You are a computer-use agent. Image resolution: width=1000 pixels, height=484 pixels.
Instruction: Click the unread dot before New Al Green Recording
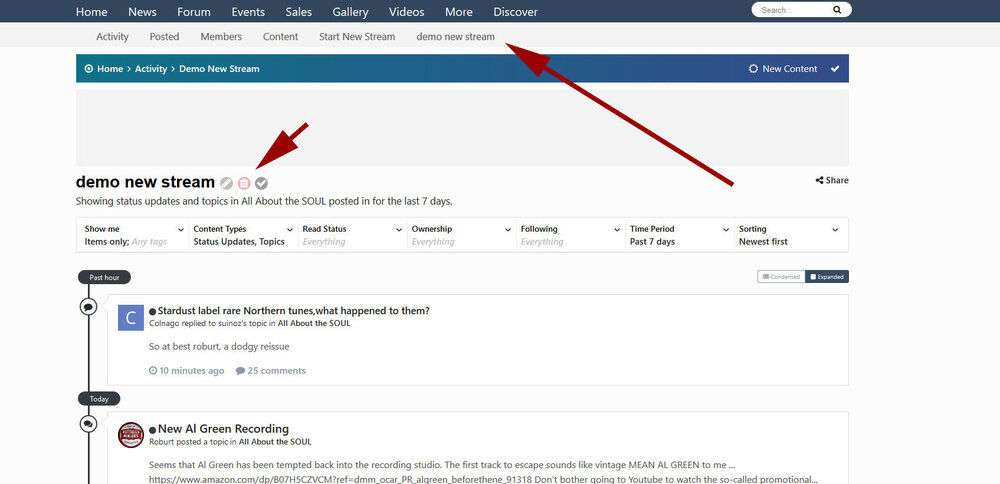point(152,430)
